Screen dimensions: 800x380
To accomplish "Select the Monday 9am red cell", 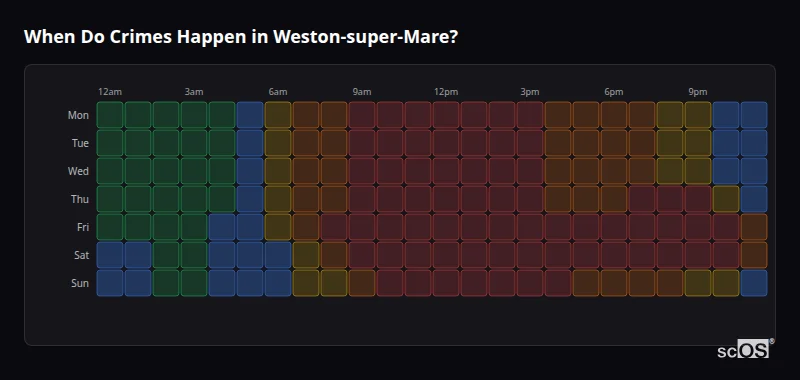I will (x=362, y=115).
